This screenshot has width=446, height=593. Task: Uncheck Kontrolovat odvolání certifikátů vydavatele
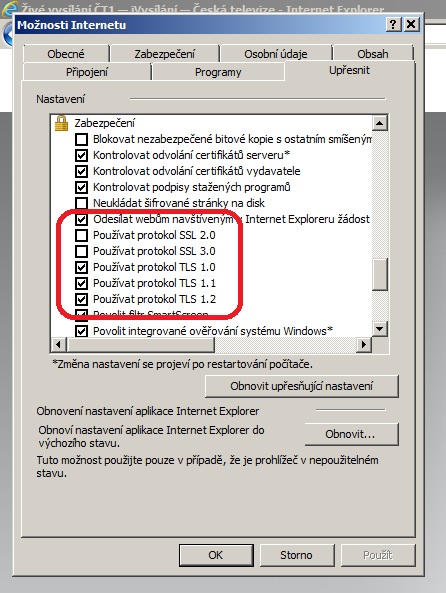point(81,171)
